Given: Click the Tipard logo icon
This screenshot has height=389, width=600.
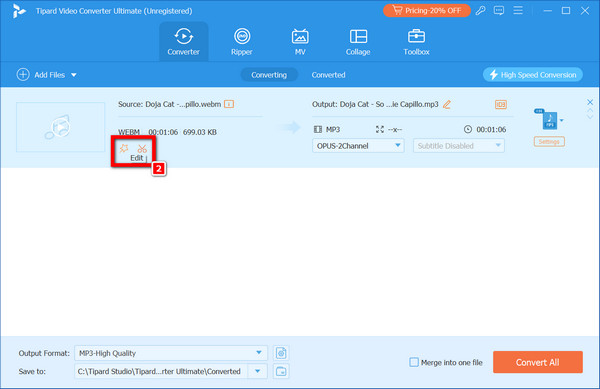Looking at the screenshot, I should pos(19,11).
